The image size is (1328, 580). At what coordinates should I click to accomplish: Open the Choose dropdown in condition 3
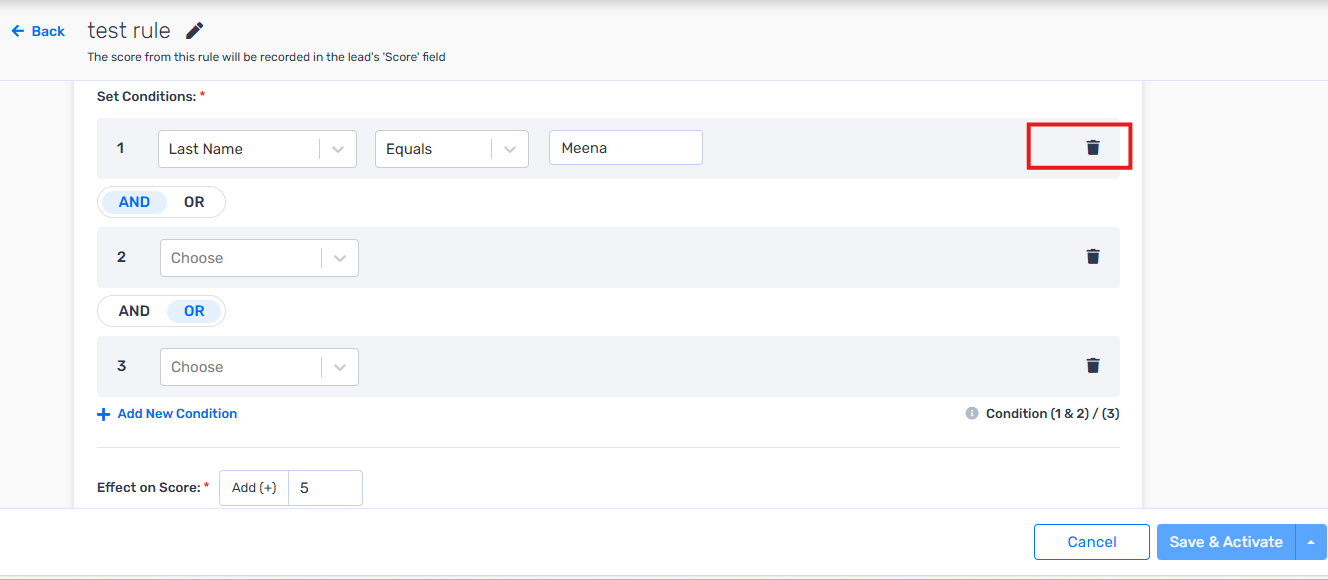point(259,367)
